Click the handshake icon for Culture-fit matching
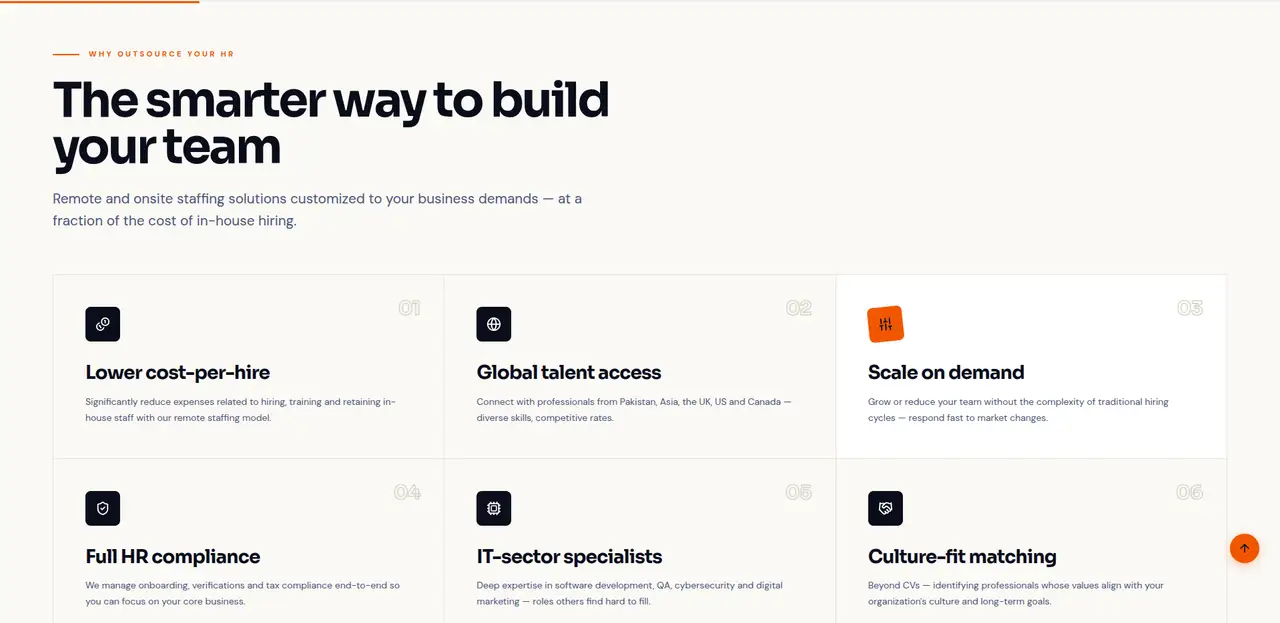The height and width of the screenshot is (623, 1280). 885,508
